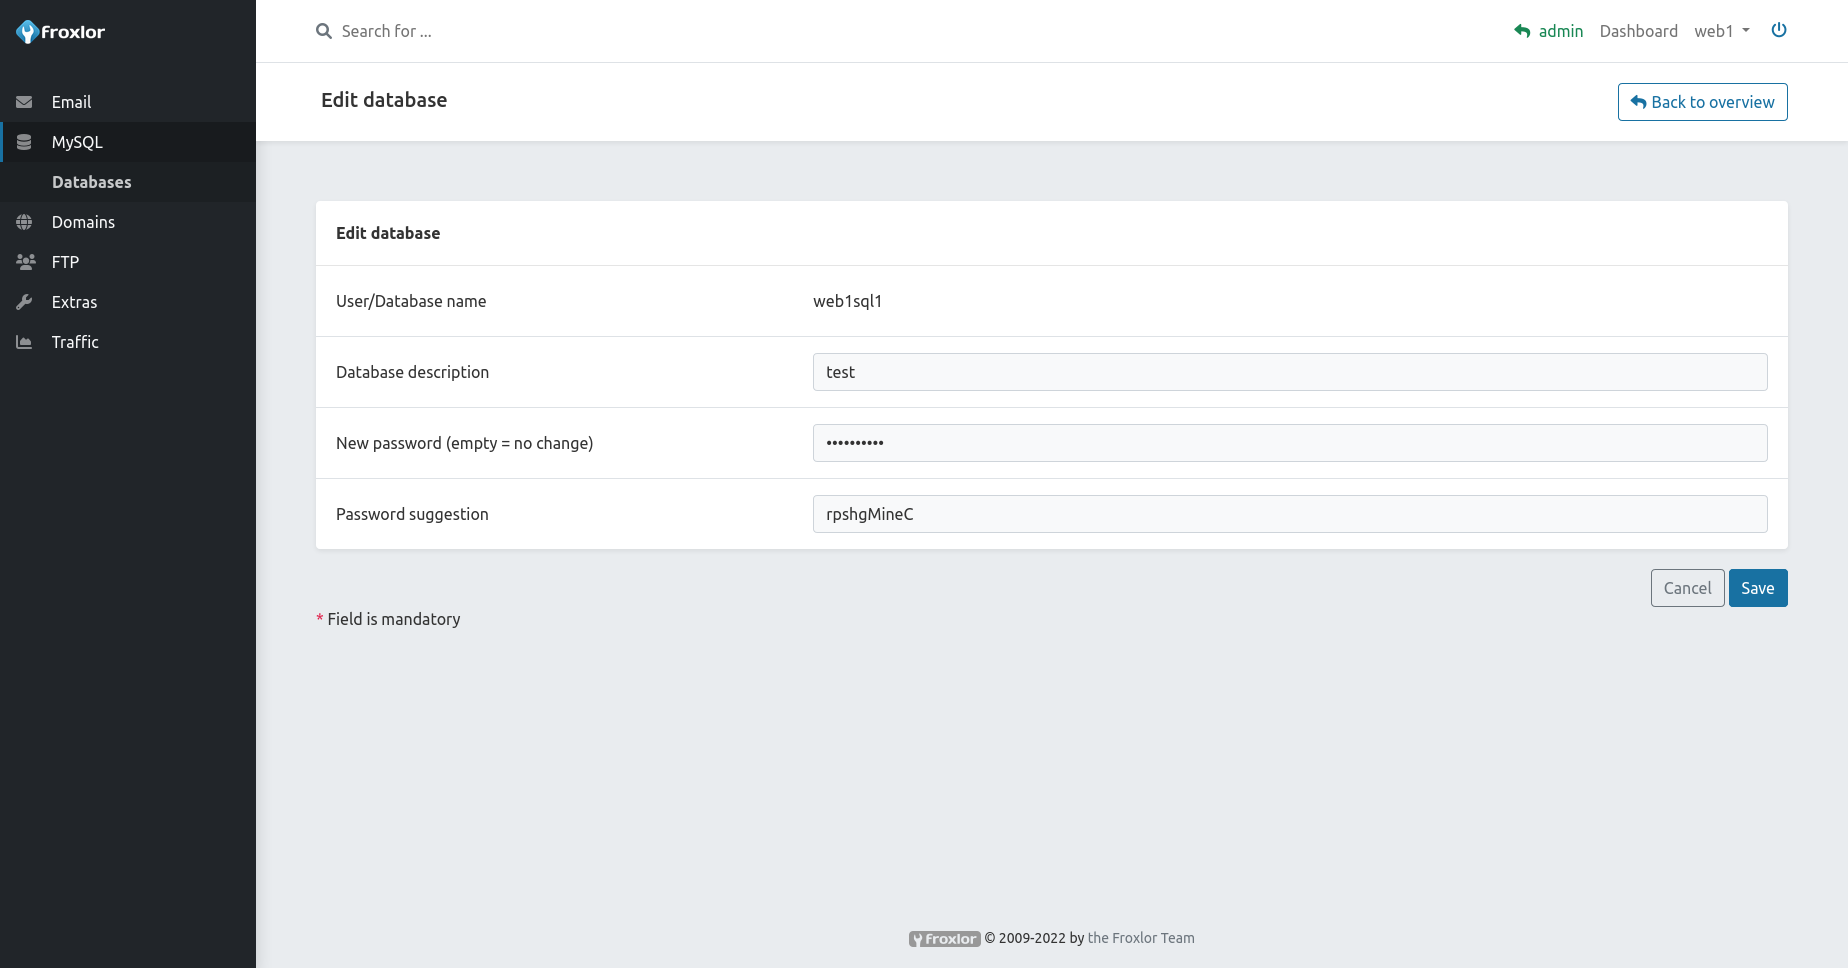Click the Email envelope icon
Viewport: 1848px width, 968px height.
(24, 102)
